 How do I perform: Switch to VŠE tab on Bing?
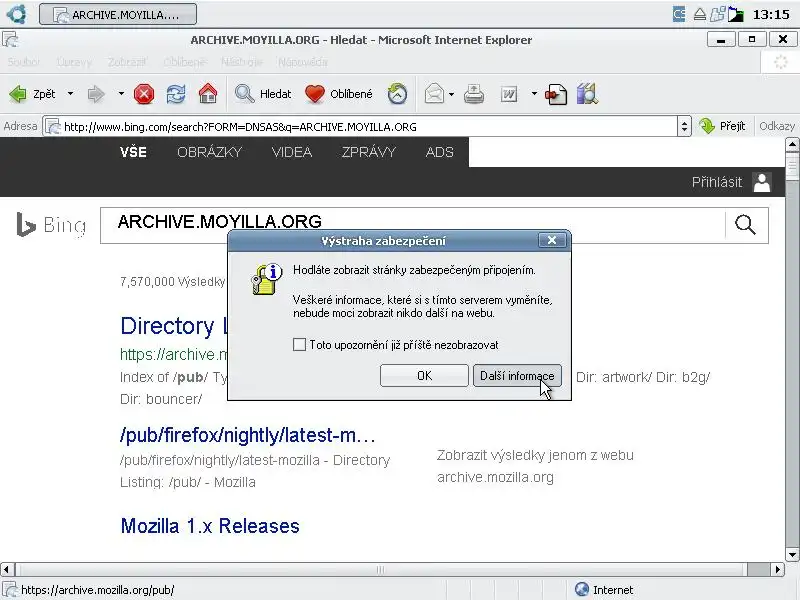[133, 152]
